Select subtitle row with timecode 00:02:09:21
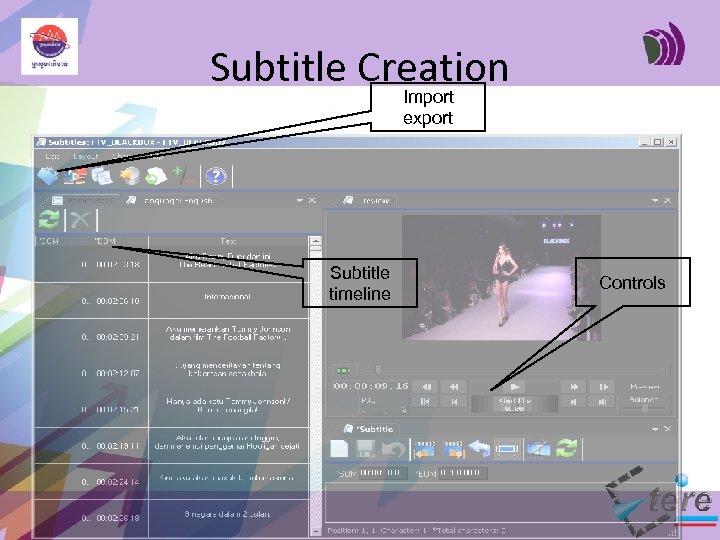The height and width of the screenshot is (540, 720). tap(172, 337)
